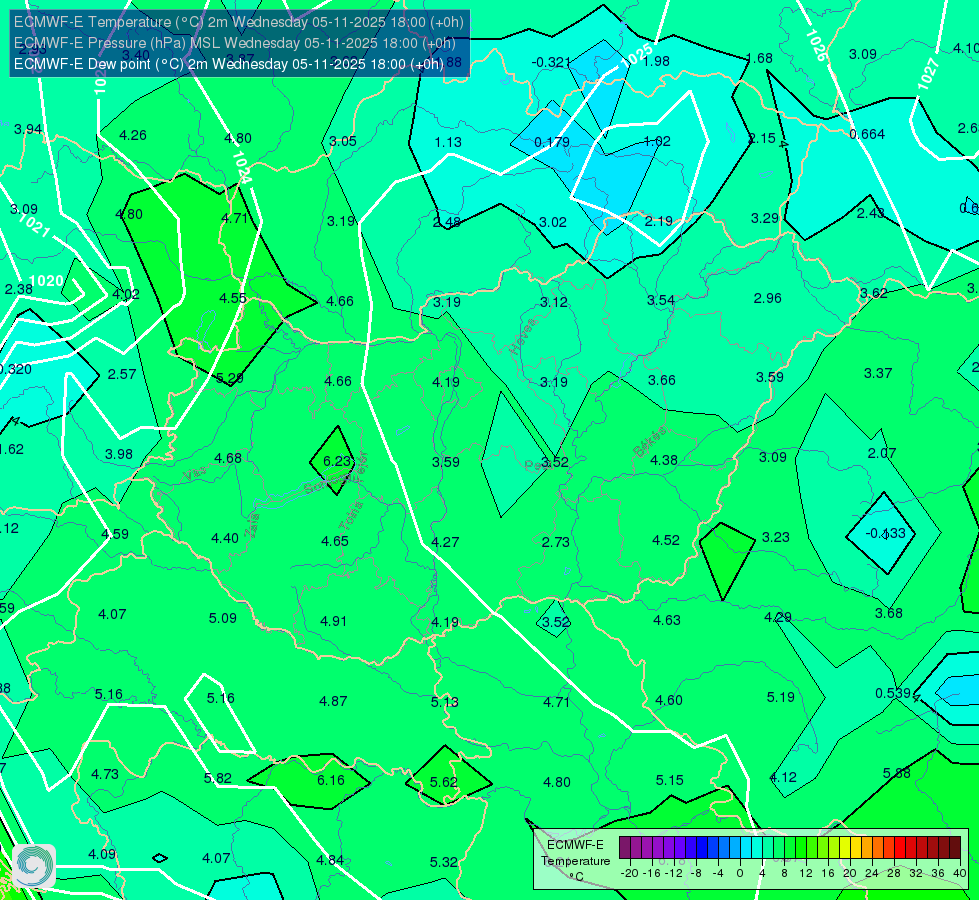The width and height of the screenshot is (979, 900).
Task: Click the 4.26 temperature value
Action: click(x=133, y=136)
